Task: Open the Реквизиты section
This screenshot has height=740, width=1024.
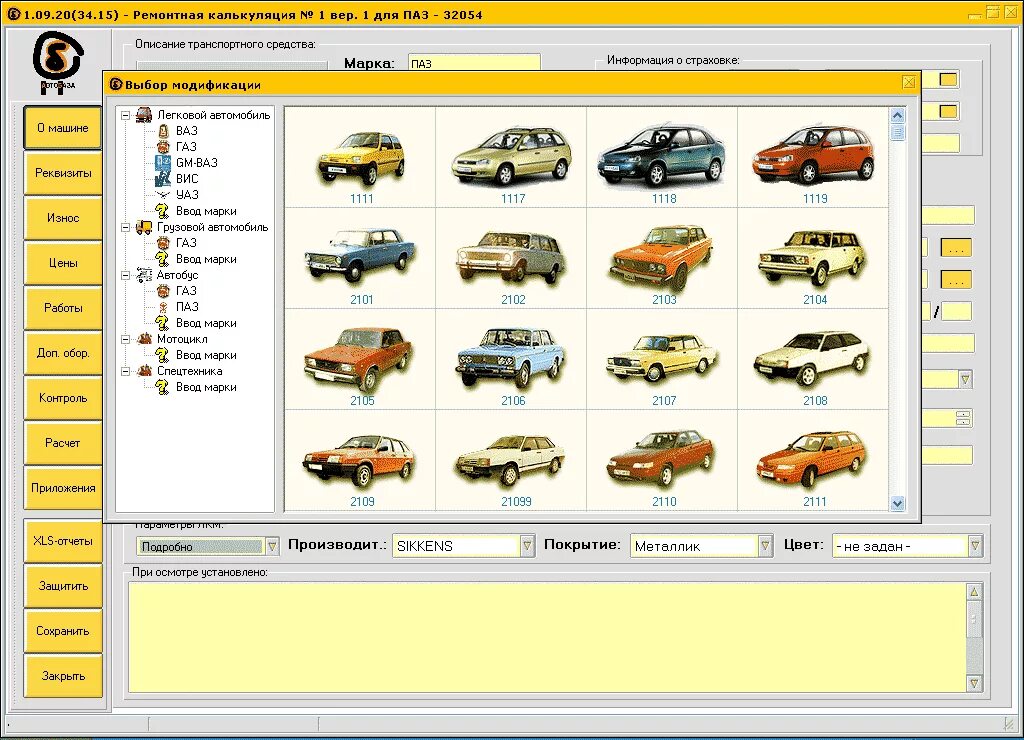Action: pyautogui.click(x=63, y=173)
